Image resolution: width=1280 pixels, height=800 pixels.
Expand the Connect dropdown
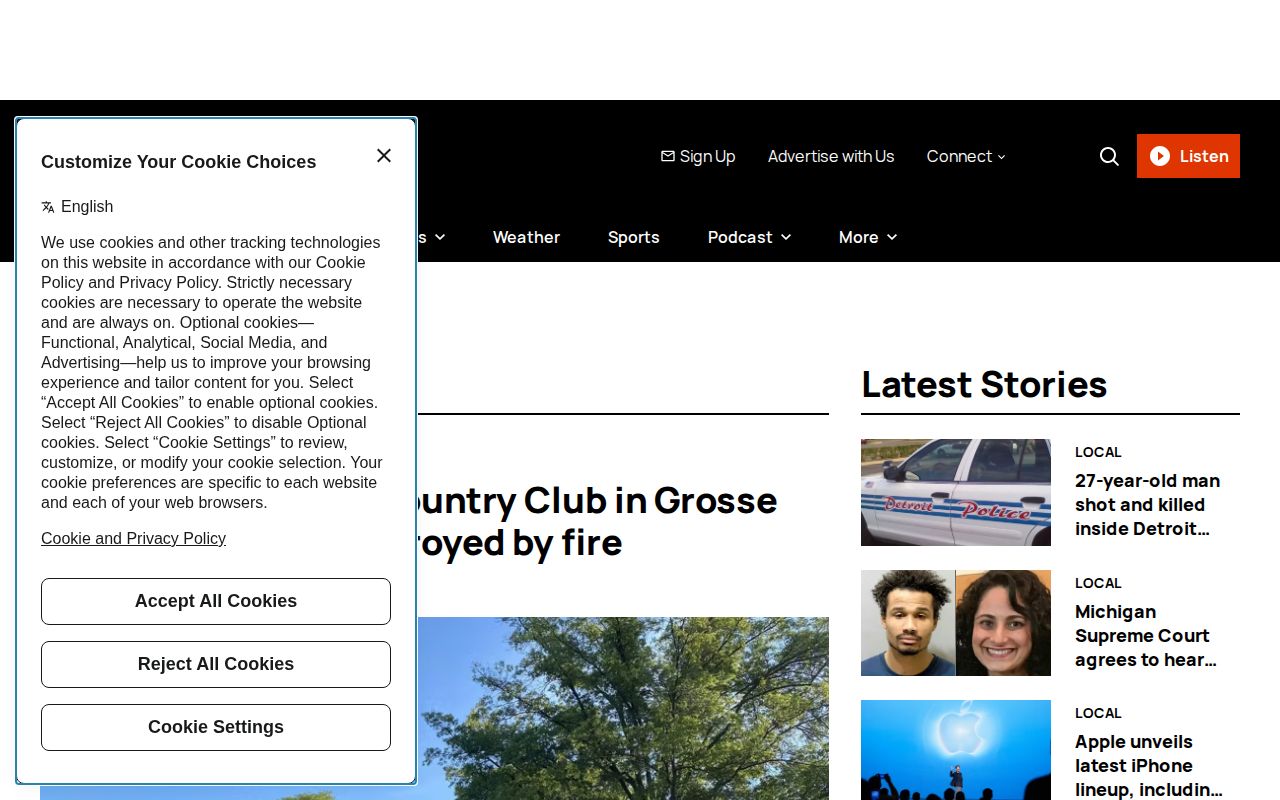(x=966, y=156)
